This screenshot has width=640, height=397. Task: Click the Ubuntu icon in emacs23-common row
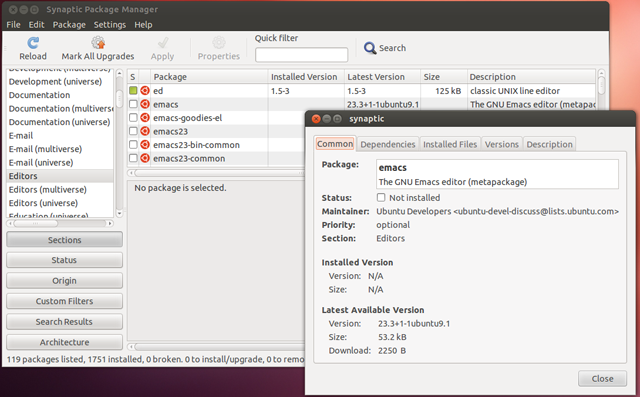pos(145,158)
